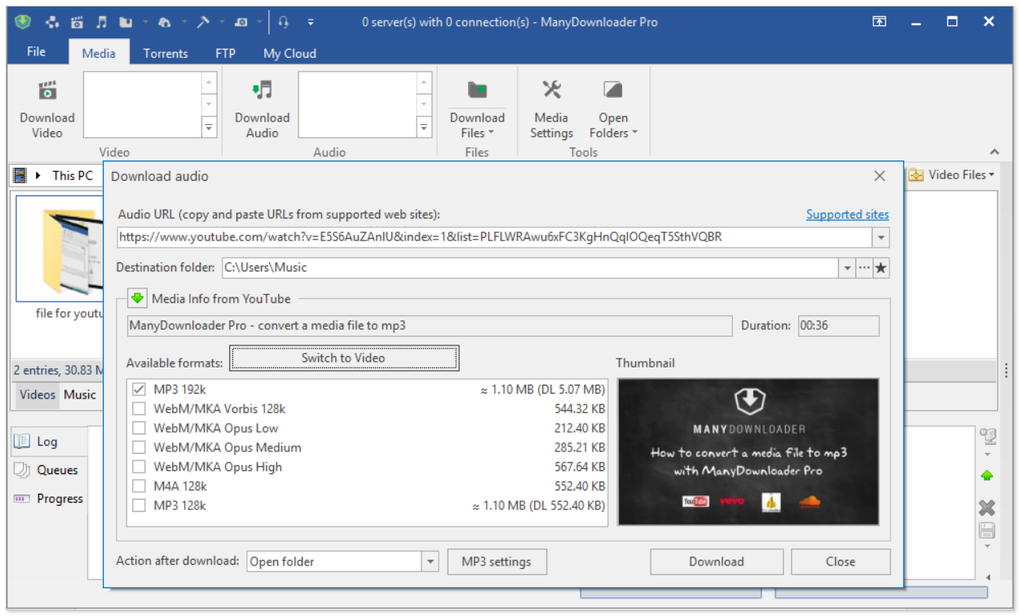Check the WebM/MKA Opus Low format
This screenshot has width=1020, height=616.
pos(139,428)
